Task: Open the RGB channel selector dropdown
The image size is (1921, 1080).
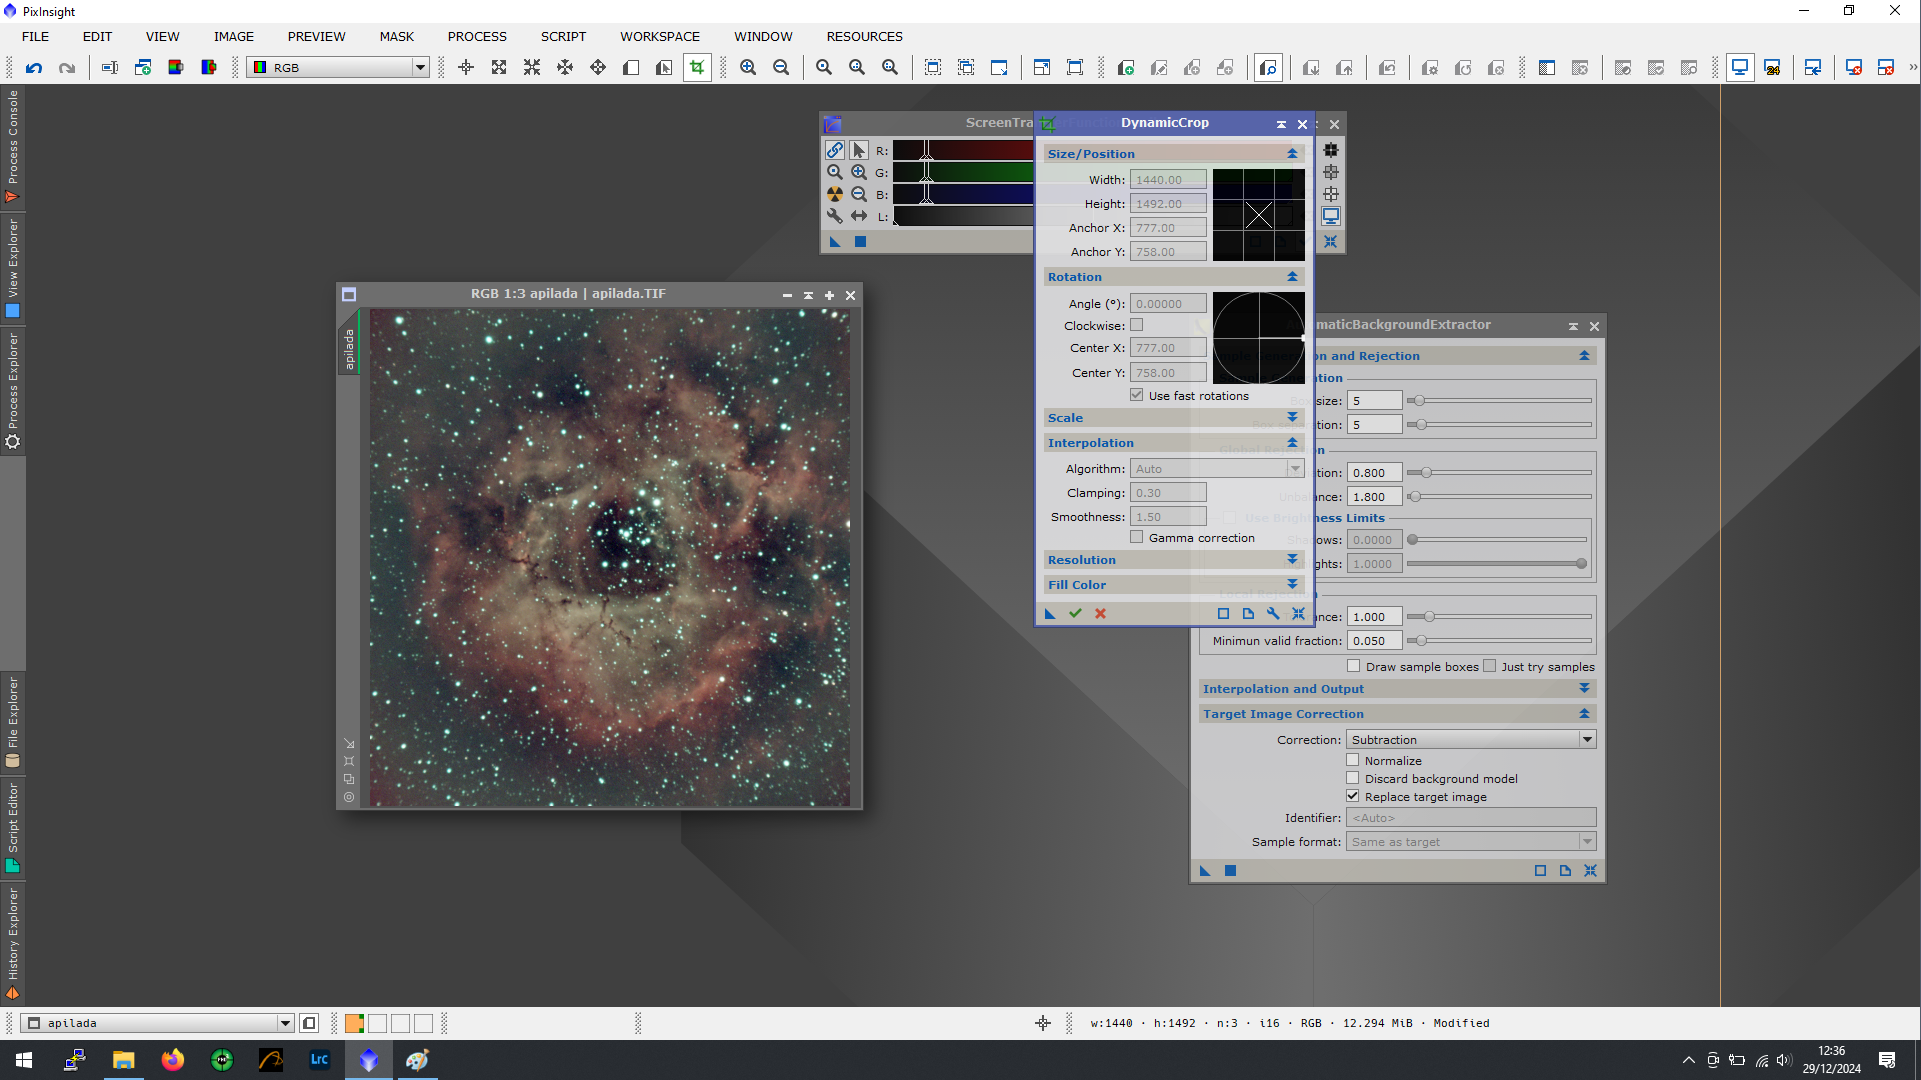Action: pos(338,68)
